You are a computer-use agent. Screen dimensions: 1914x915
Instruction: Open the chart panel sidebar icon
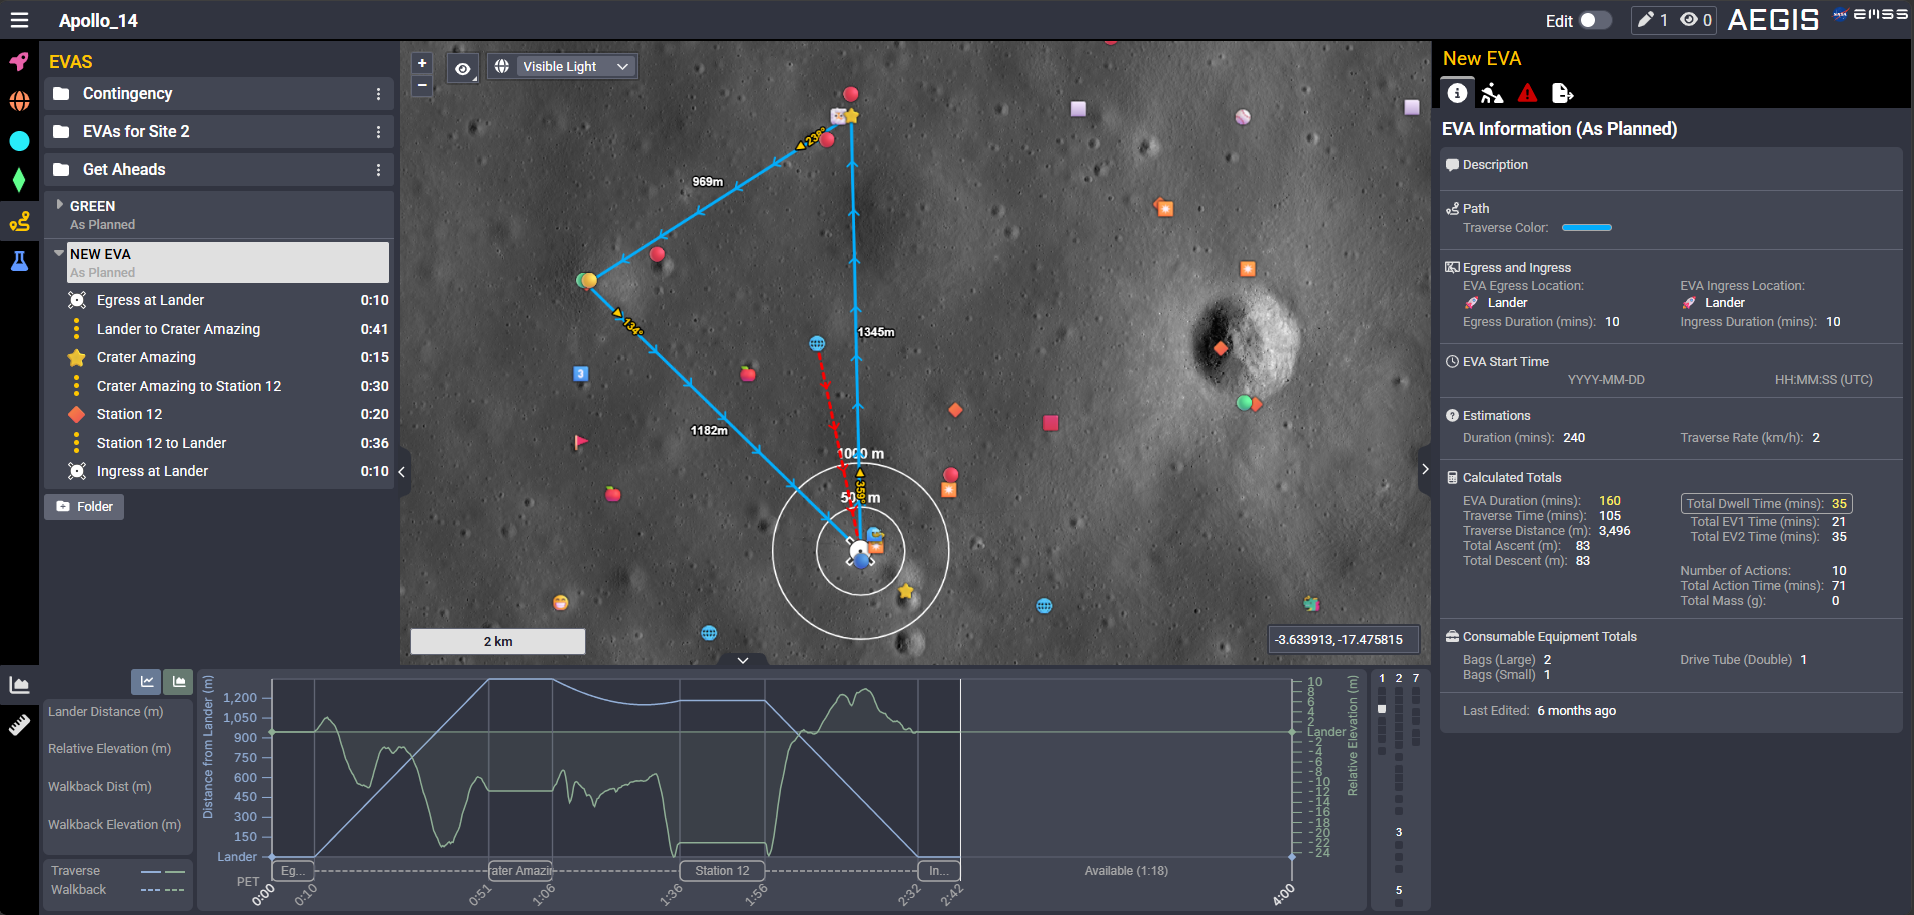[19, 685]
